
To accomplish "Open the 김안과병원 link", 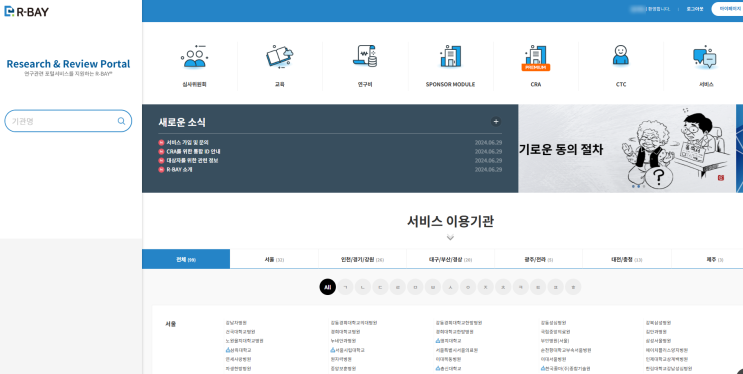I will tap(656, 332).
